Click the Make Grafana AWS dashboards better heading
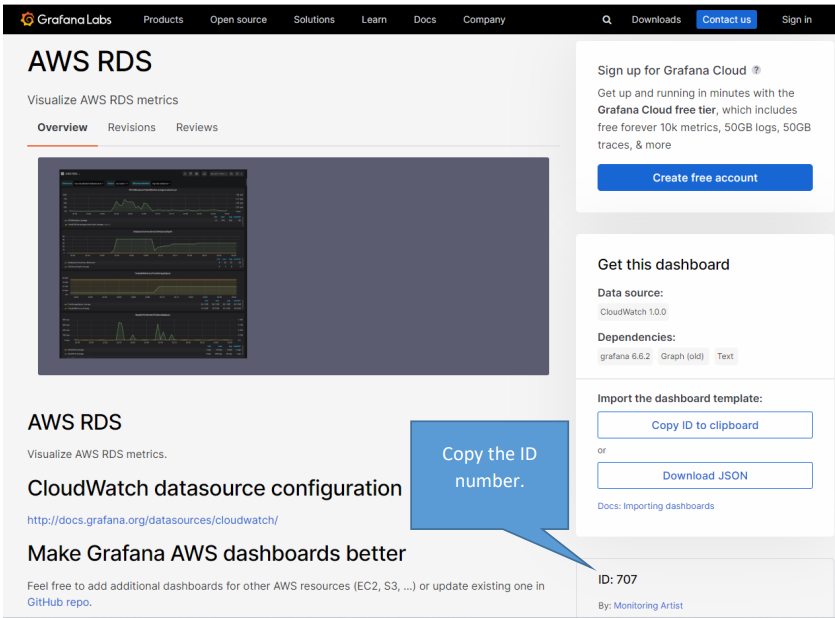Viewport: 835px width, 618px height. tap(216, 554)
